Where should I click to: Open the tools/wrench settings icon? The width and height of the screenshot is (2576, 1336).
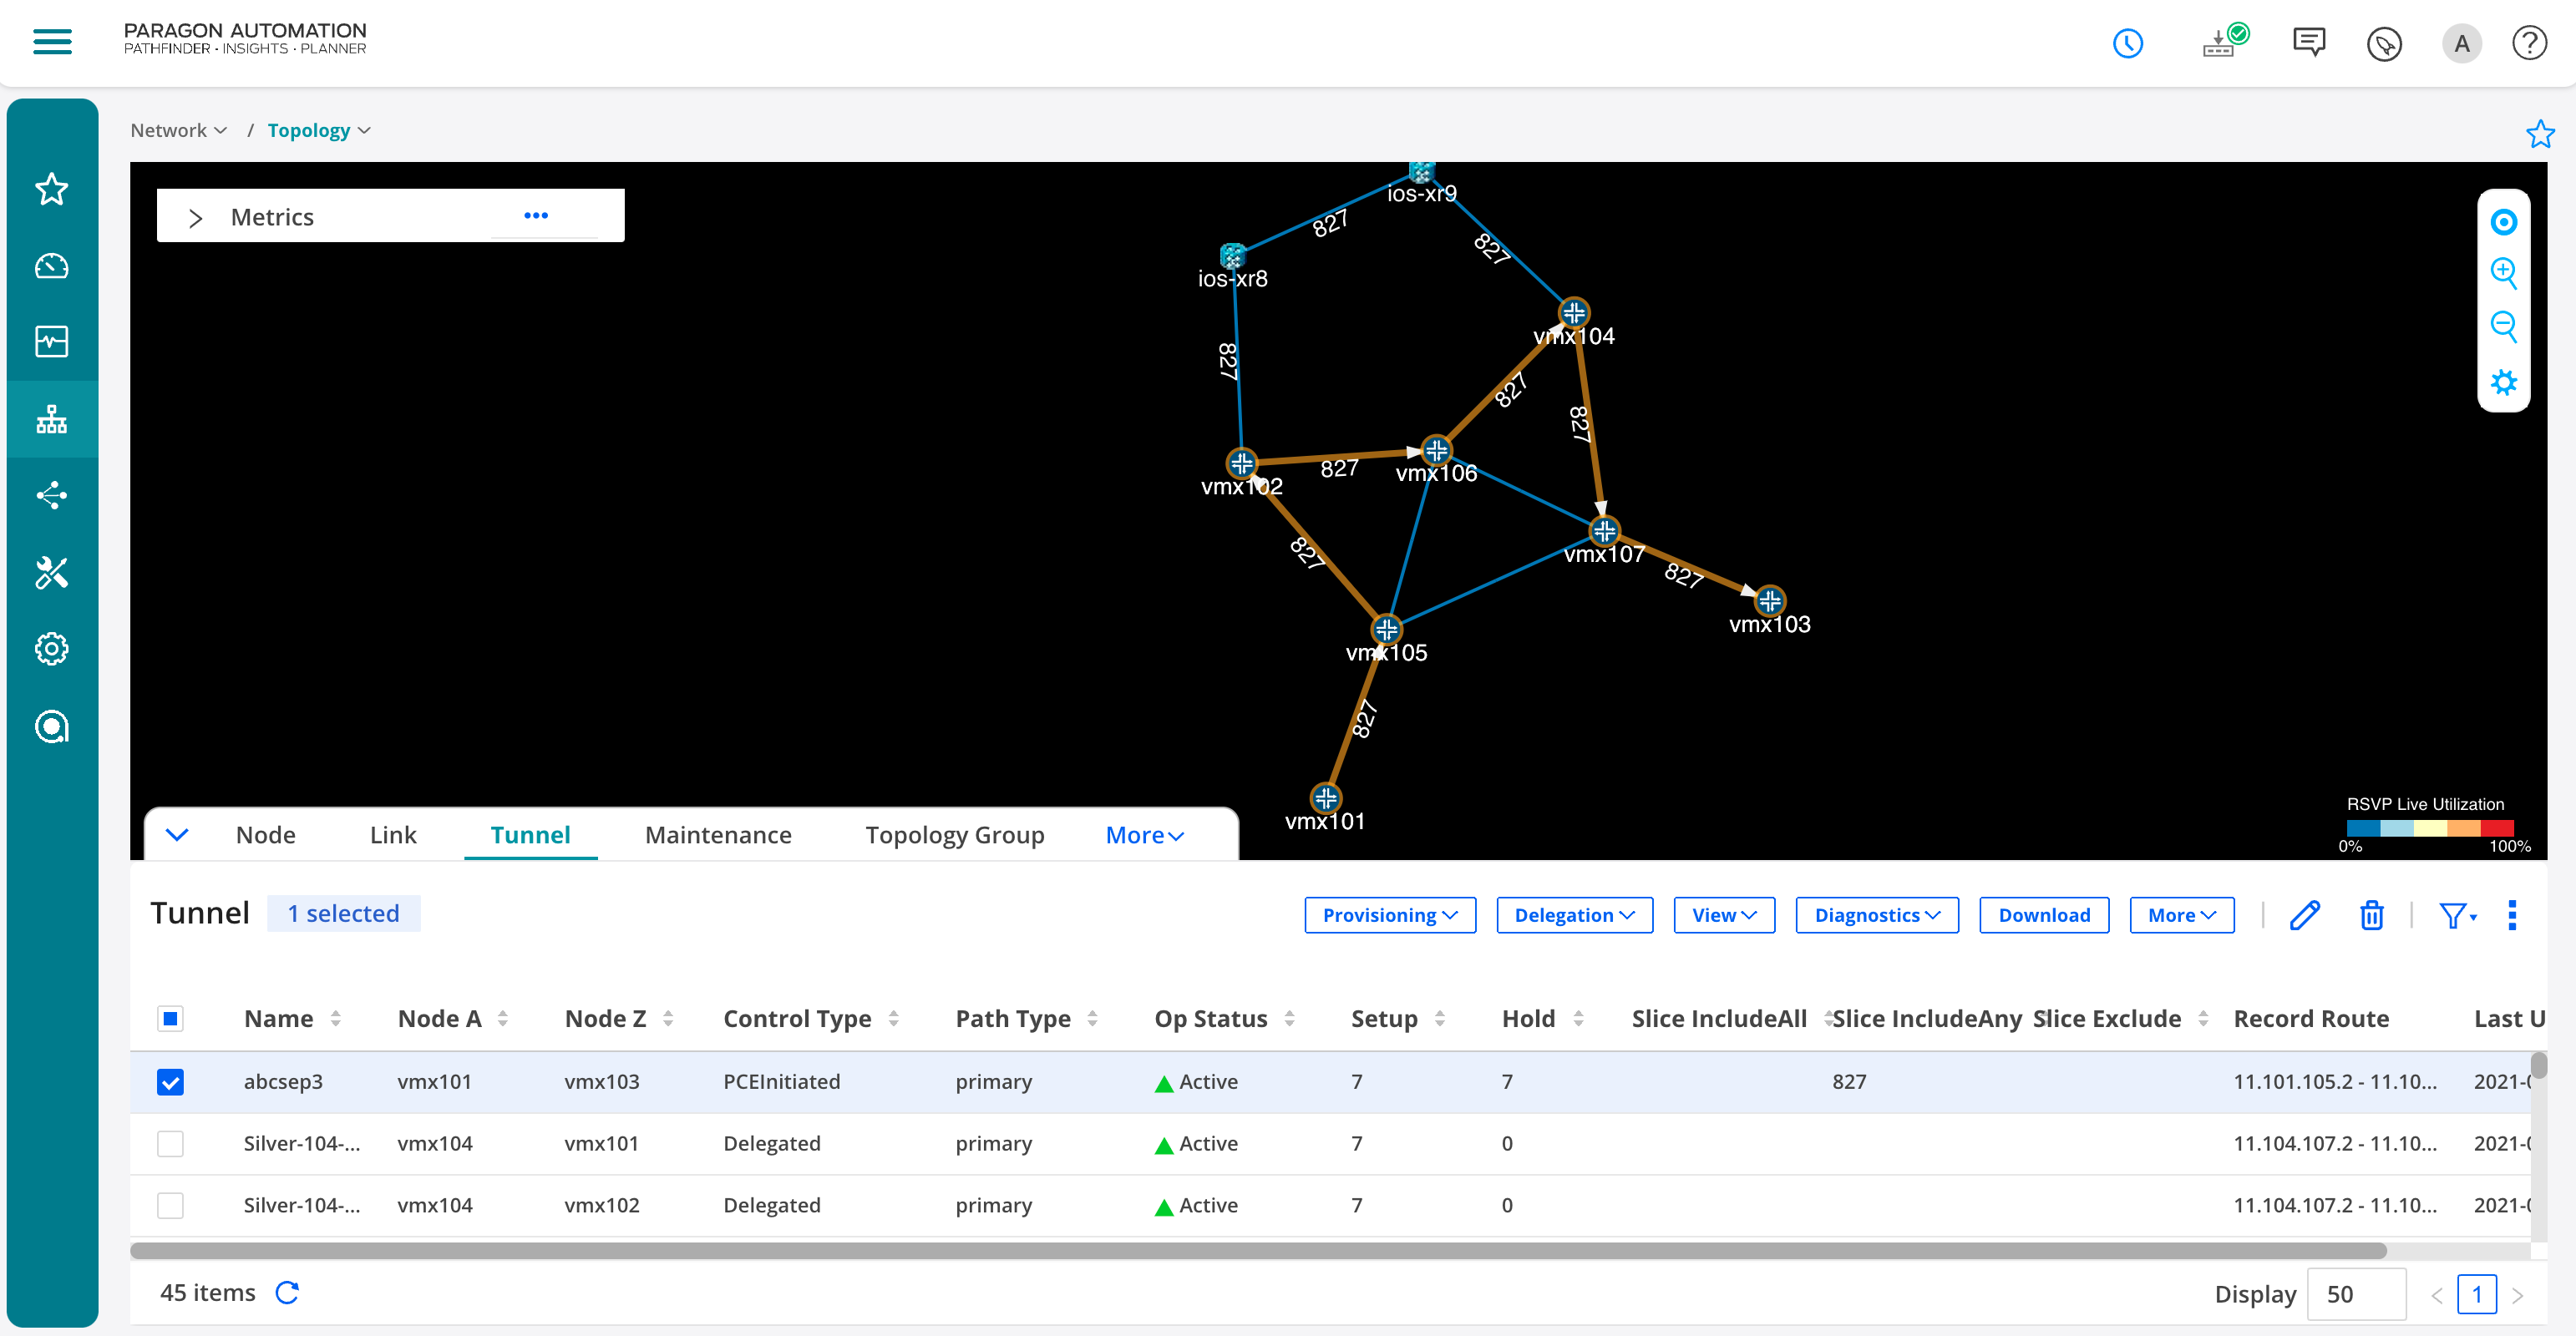51,573
